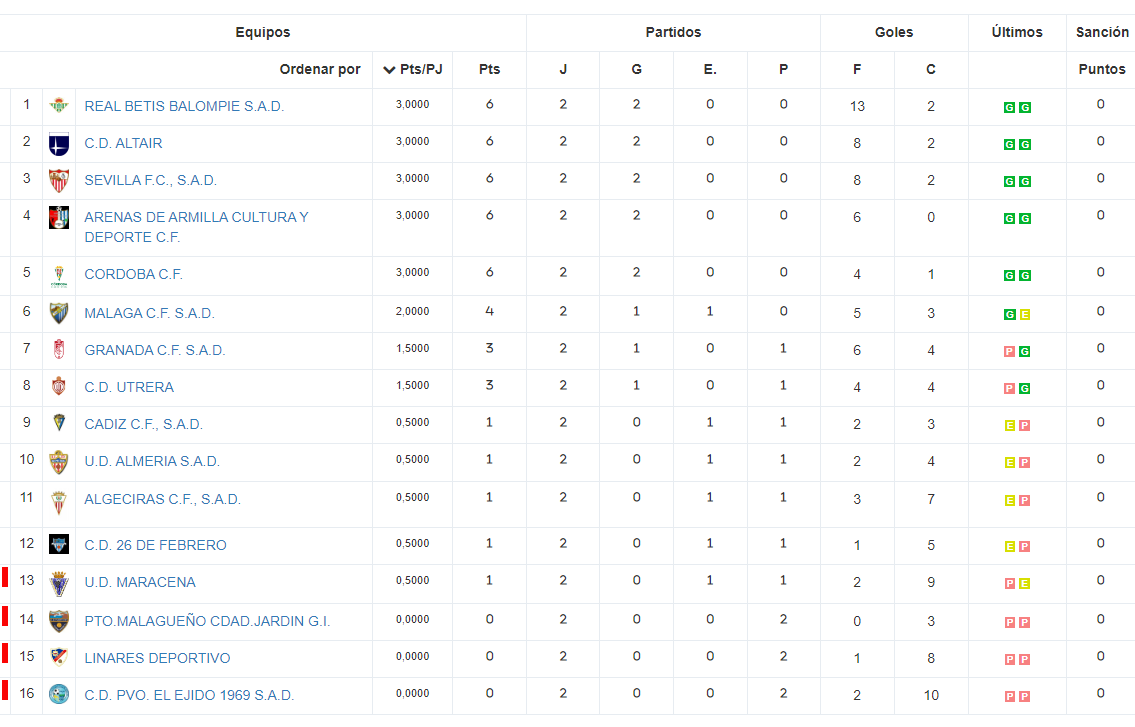1135x727 pixels.
Task: Open U.D. MARACENA team link
Action: click(140, 582)
